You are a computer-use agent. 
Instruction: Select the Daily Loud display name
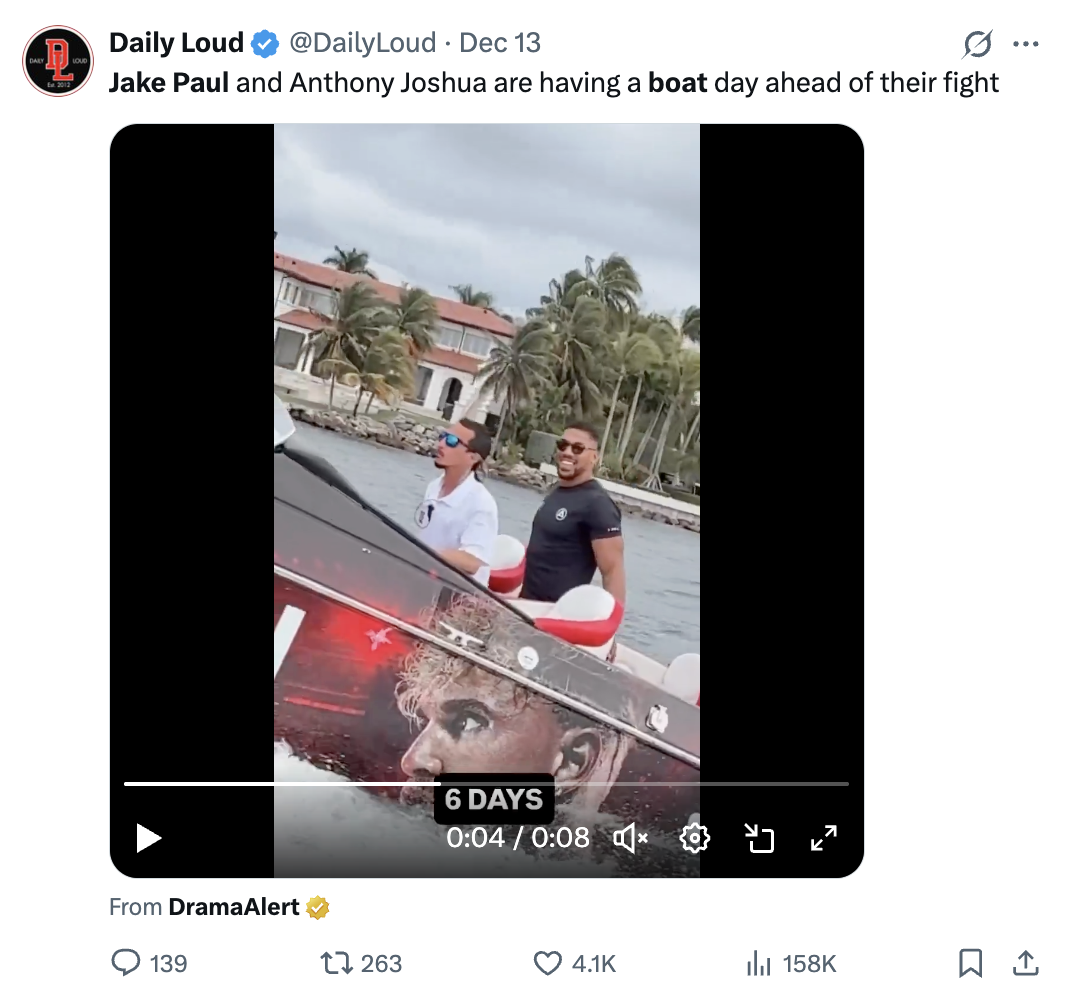point(176,42)
